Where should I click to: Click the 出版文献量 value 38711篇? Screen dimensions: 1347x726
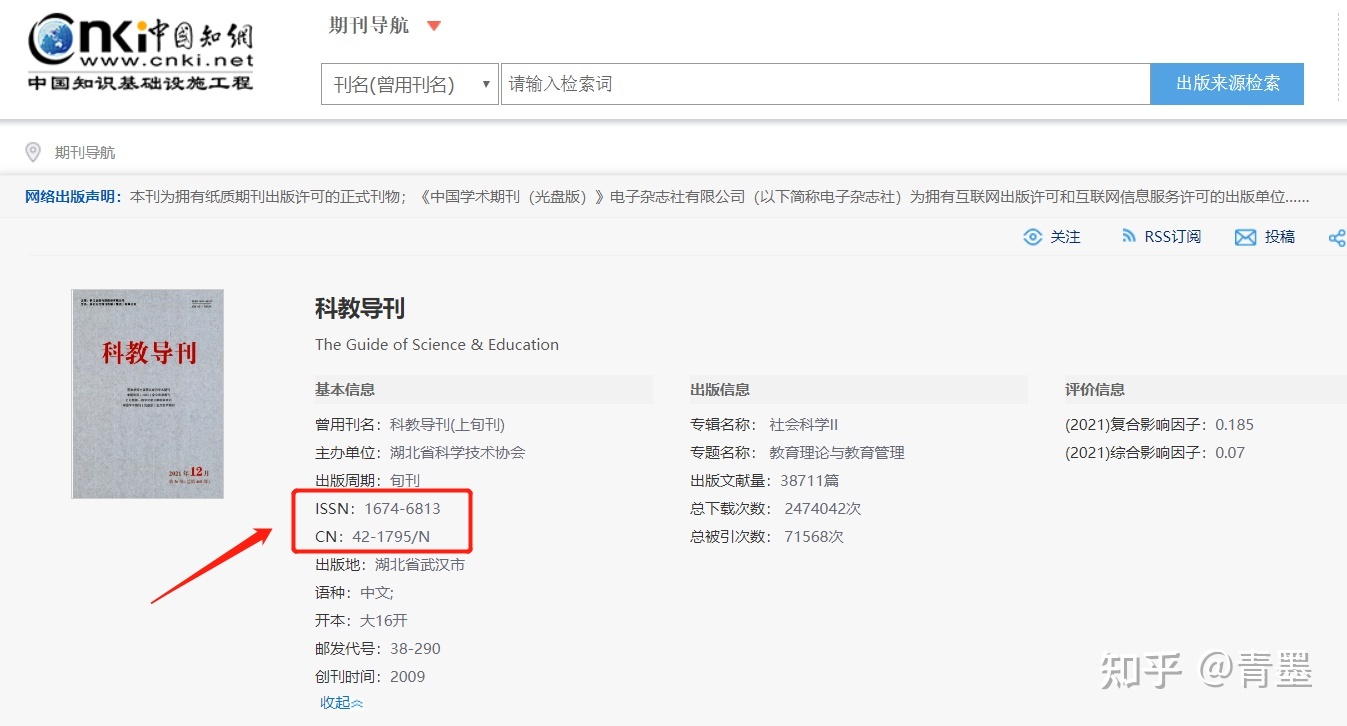click(810, 481)
